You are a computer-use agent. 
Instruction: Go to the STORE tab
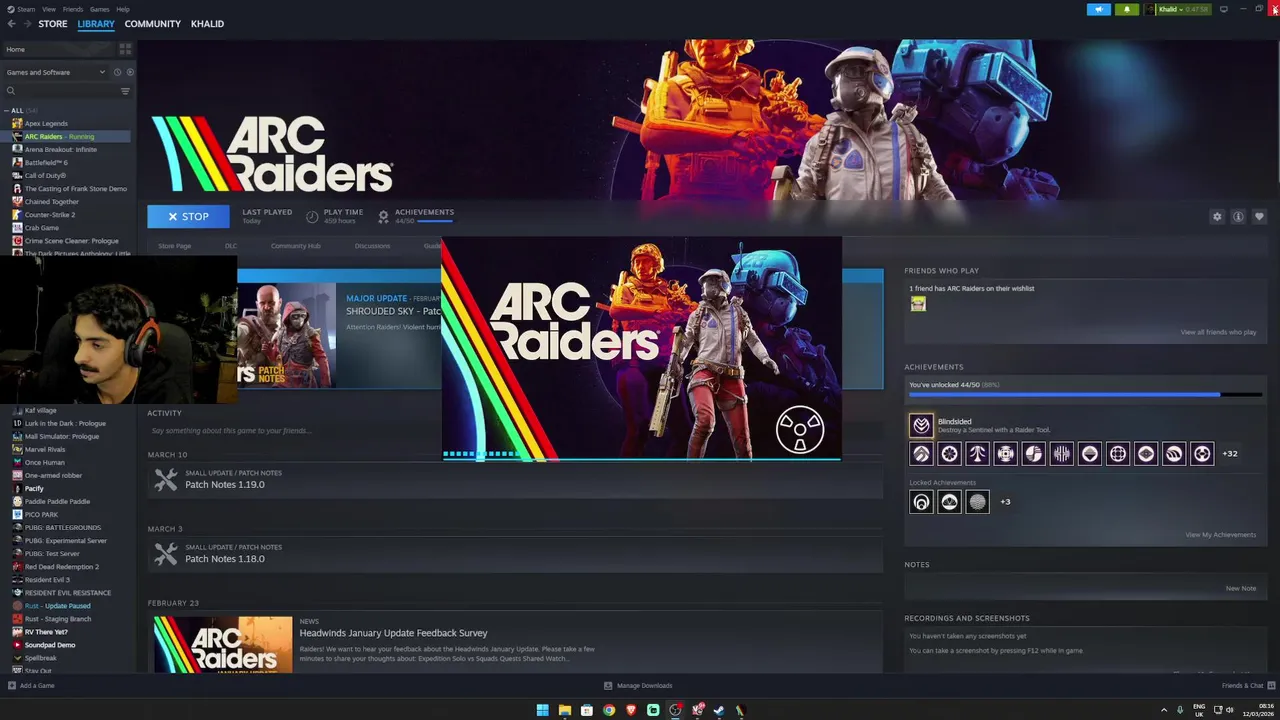[53, 24]
